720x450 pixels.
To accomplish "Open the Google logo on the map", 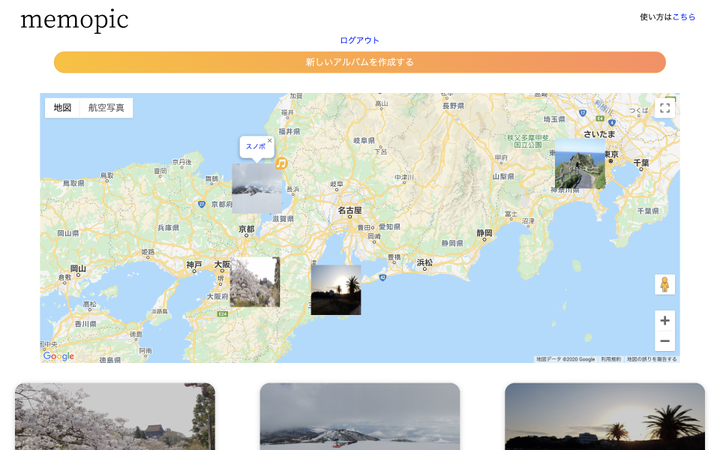I will coord(58,356).
